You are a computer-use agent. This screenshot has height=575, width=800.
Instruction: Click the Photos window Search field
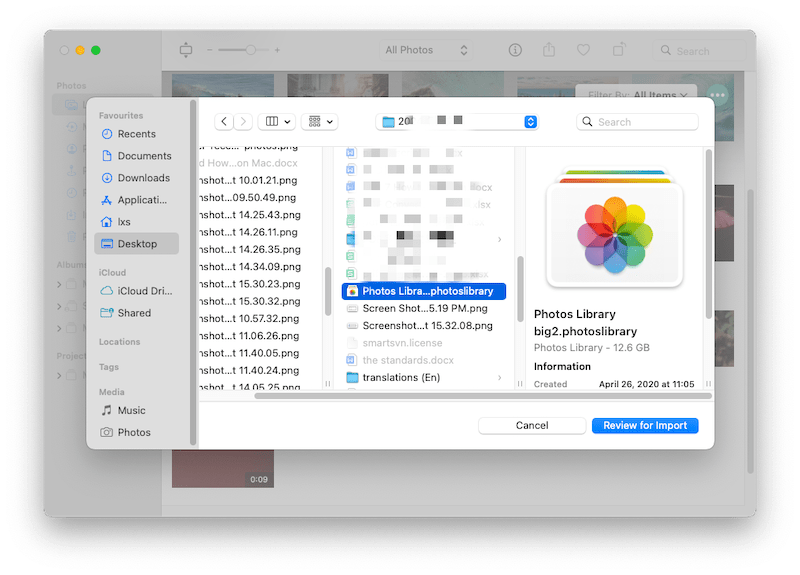click(698, 51)
